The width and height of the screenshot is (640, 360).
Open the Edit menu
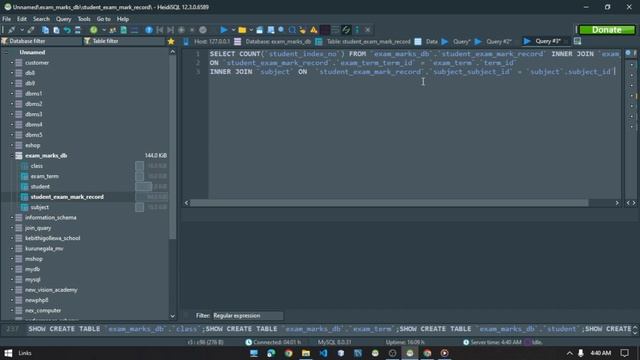[22, 19]
